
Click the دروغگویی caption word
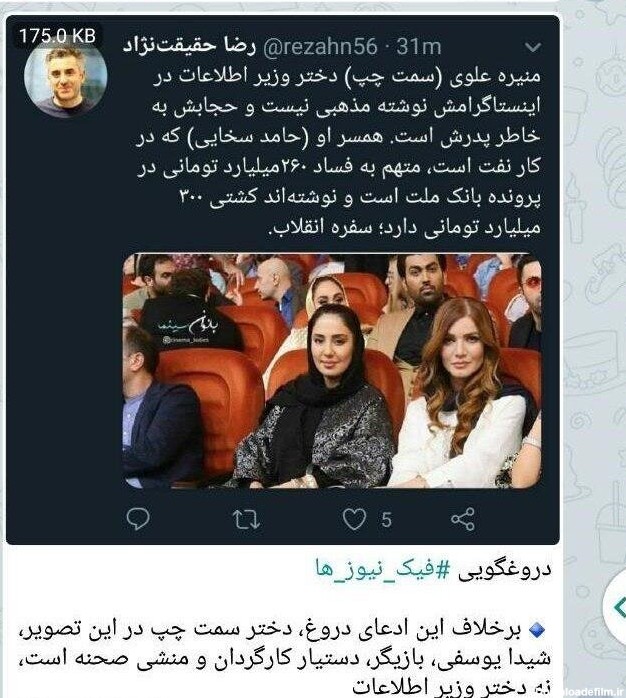tap(504, 569)
